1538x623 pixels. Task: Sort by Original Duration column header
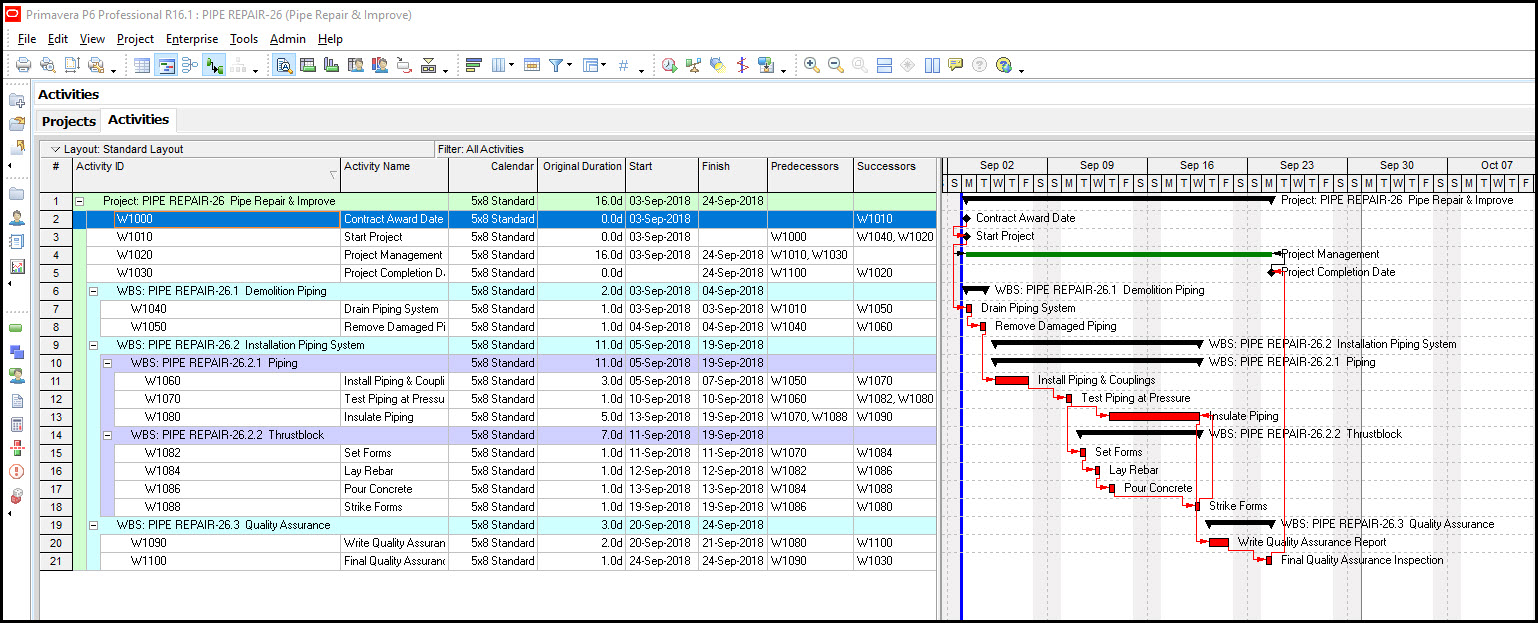[581, 166]
